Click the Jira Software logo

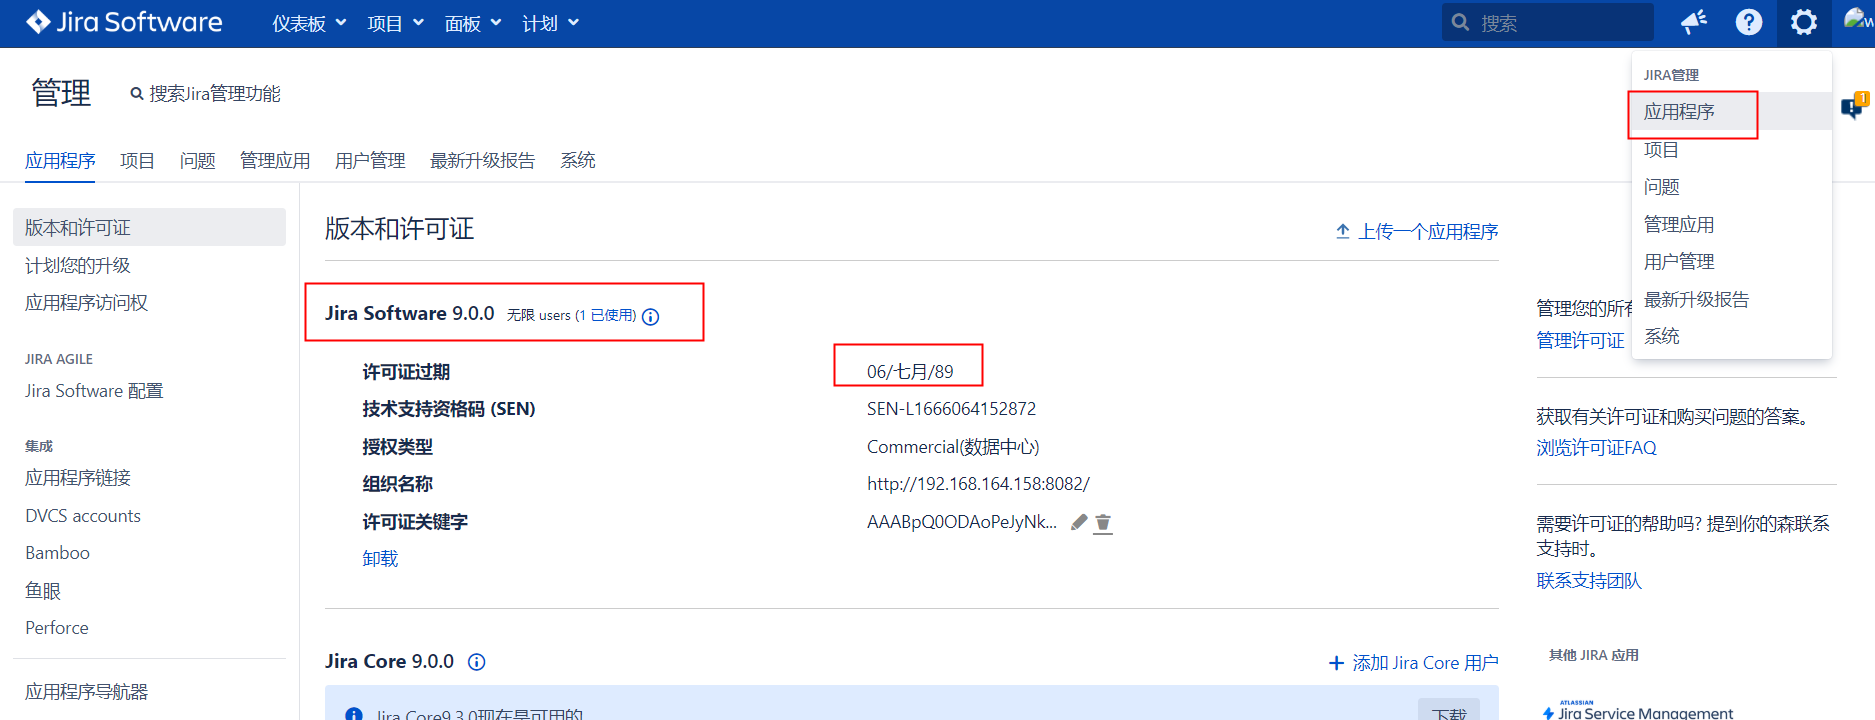coord(124,22)
